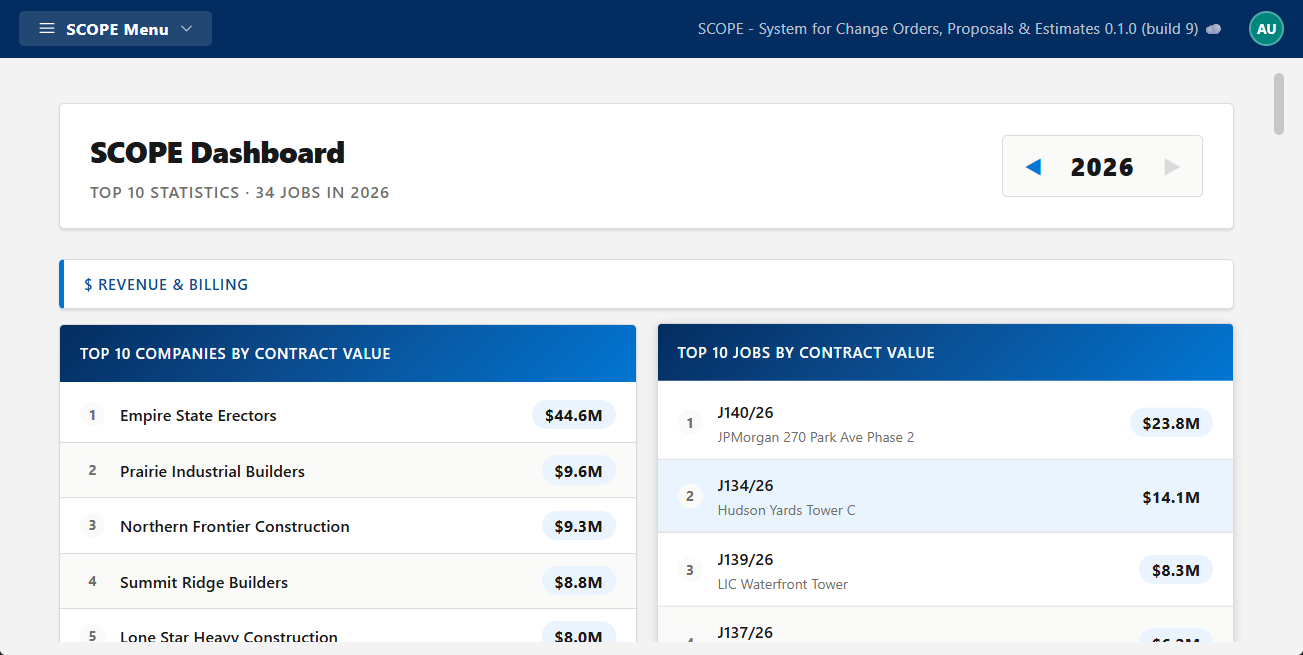
Task: Click the next year arrow
Action: pyautogui.click(x=1170, y=166)
